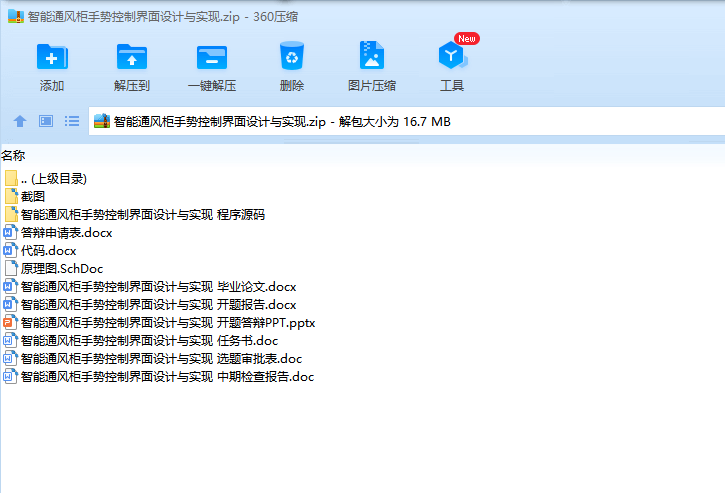Click the doc icon of 任务书.doc
725x493 pixels.
tap(10, 341)
